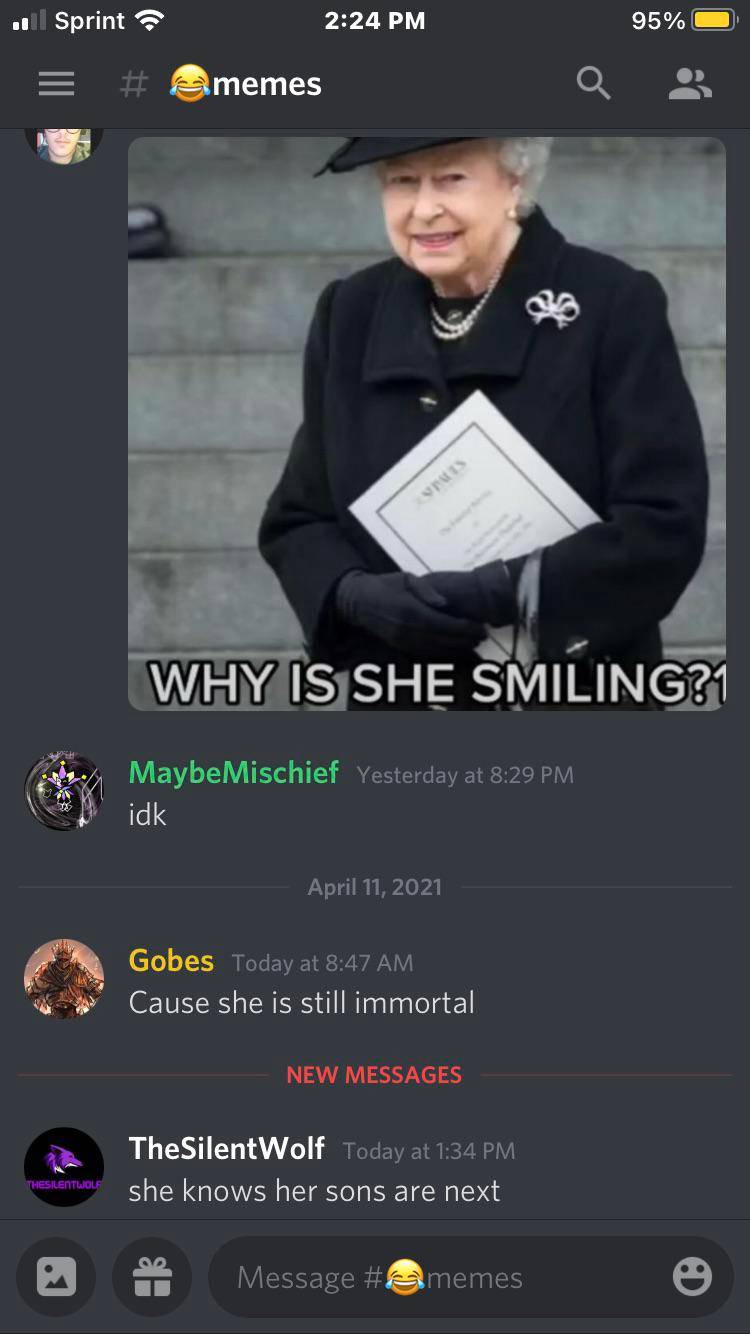
Task: Tap the battery indicator in status bar
Action: tap(714, 20)
